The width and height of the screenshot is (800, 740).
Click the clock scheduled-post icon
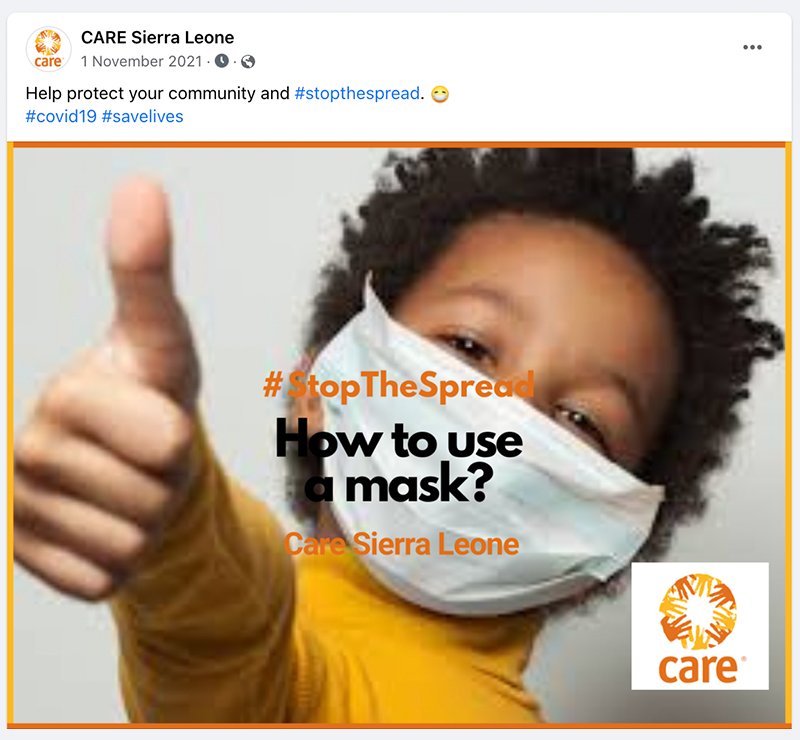(x=221, y=61)
